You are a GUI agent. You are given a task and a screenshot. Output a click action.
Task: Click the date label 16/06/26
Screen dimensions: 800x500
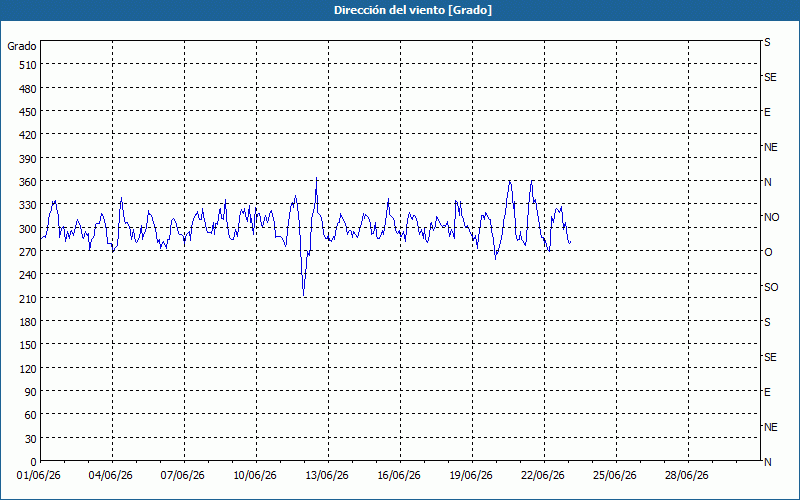(399, 476)
